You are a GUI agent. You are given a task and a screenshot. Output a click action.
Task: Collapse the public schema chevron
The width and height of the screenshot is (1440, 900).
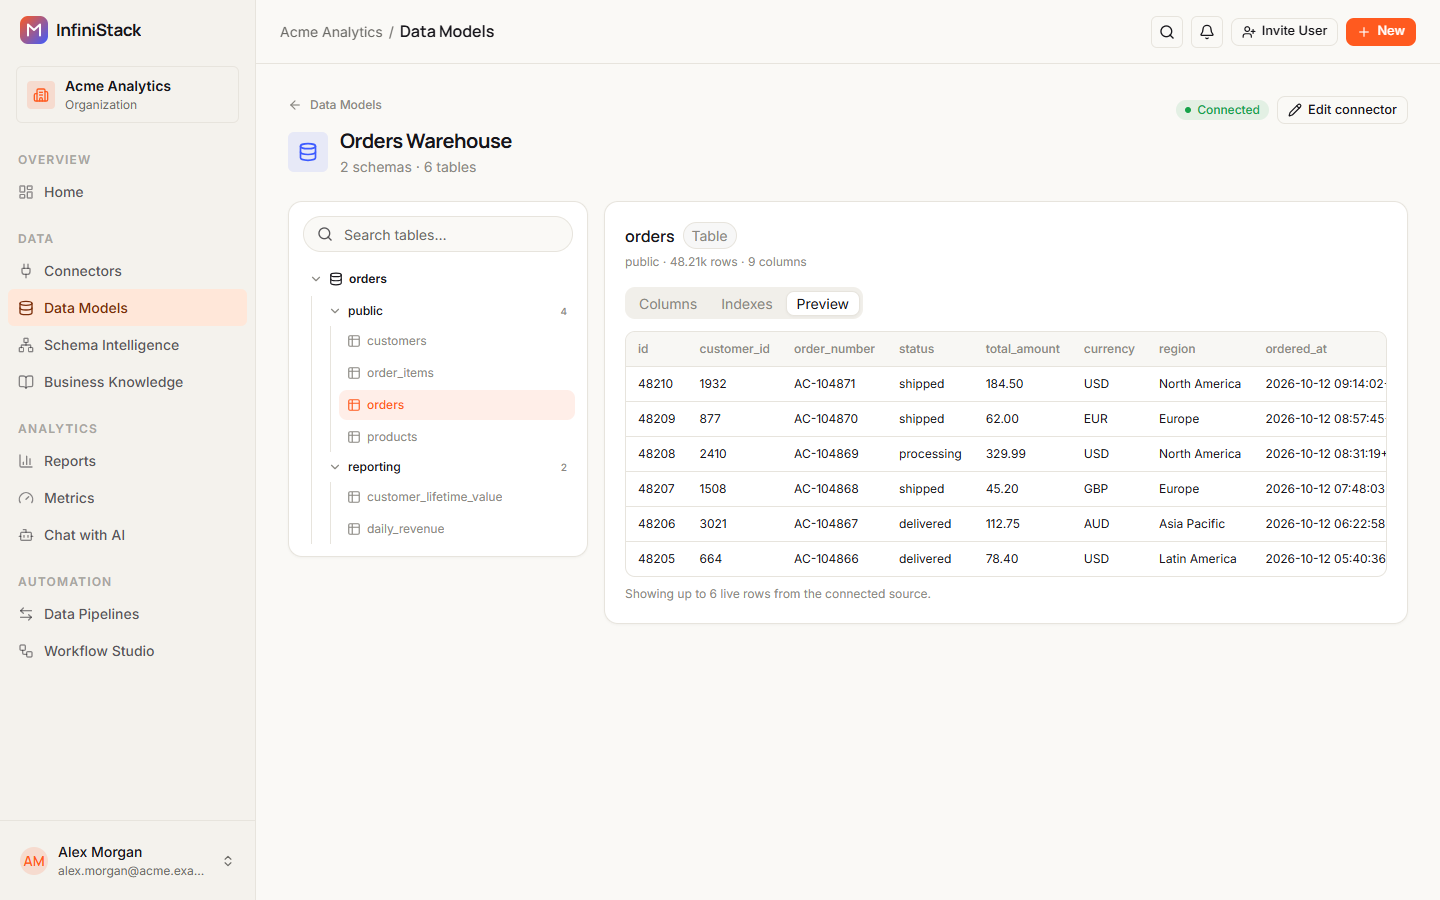pyautogui.click(x=335, y=311)
